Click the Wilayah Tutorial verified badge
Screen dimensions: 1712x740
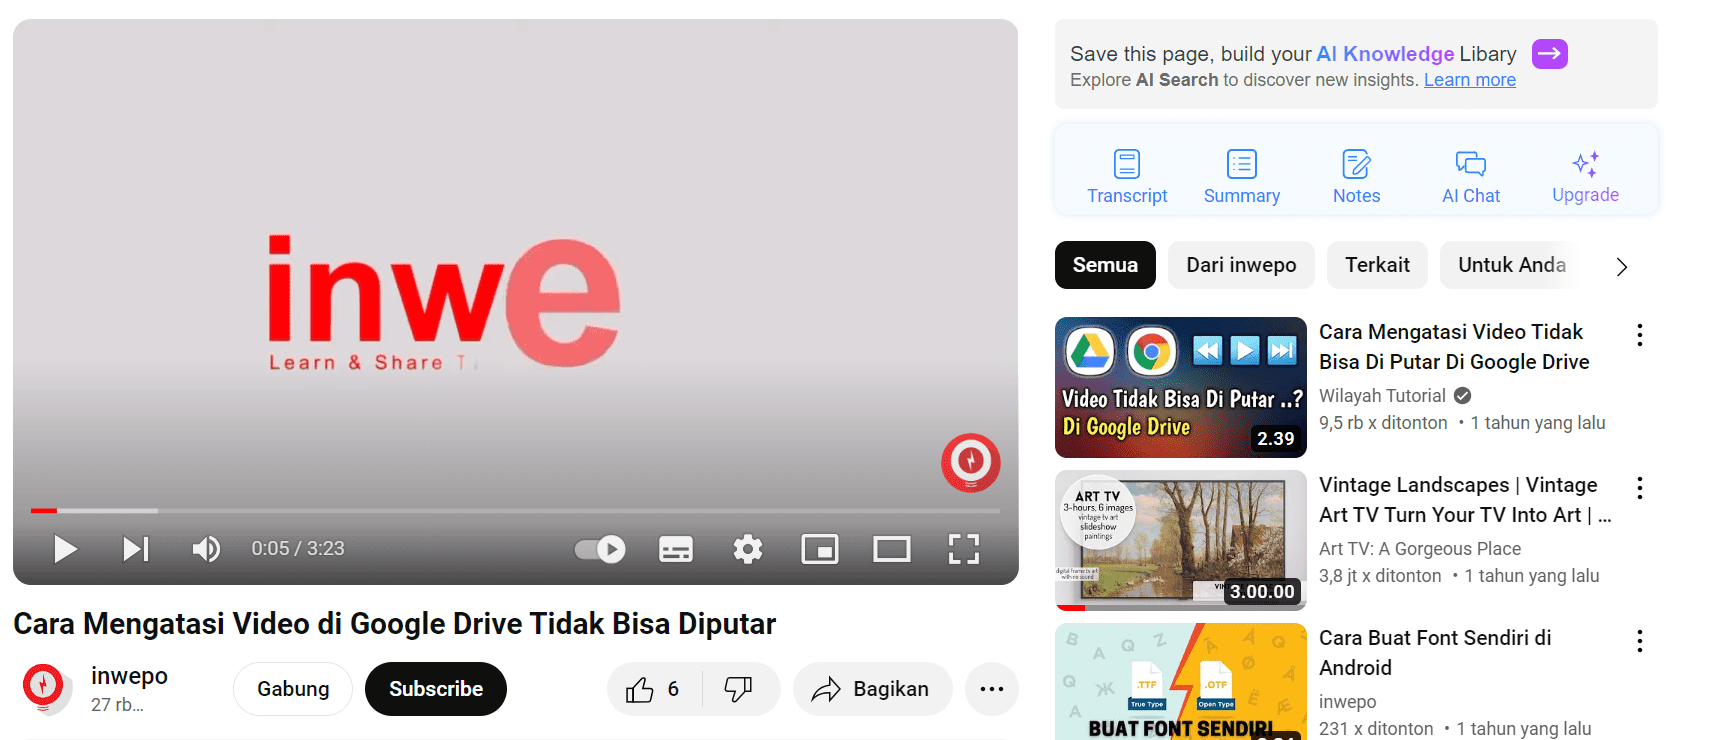click(x=1463, y=396)
